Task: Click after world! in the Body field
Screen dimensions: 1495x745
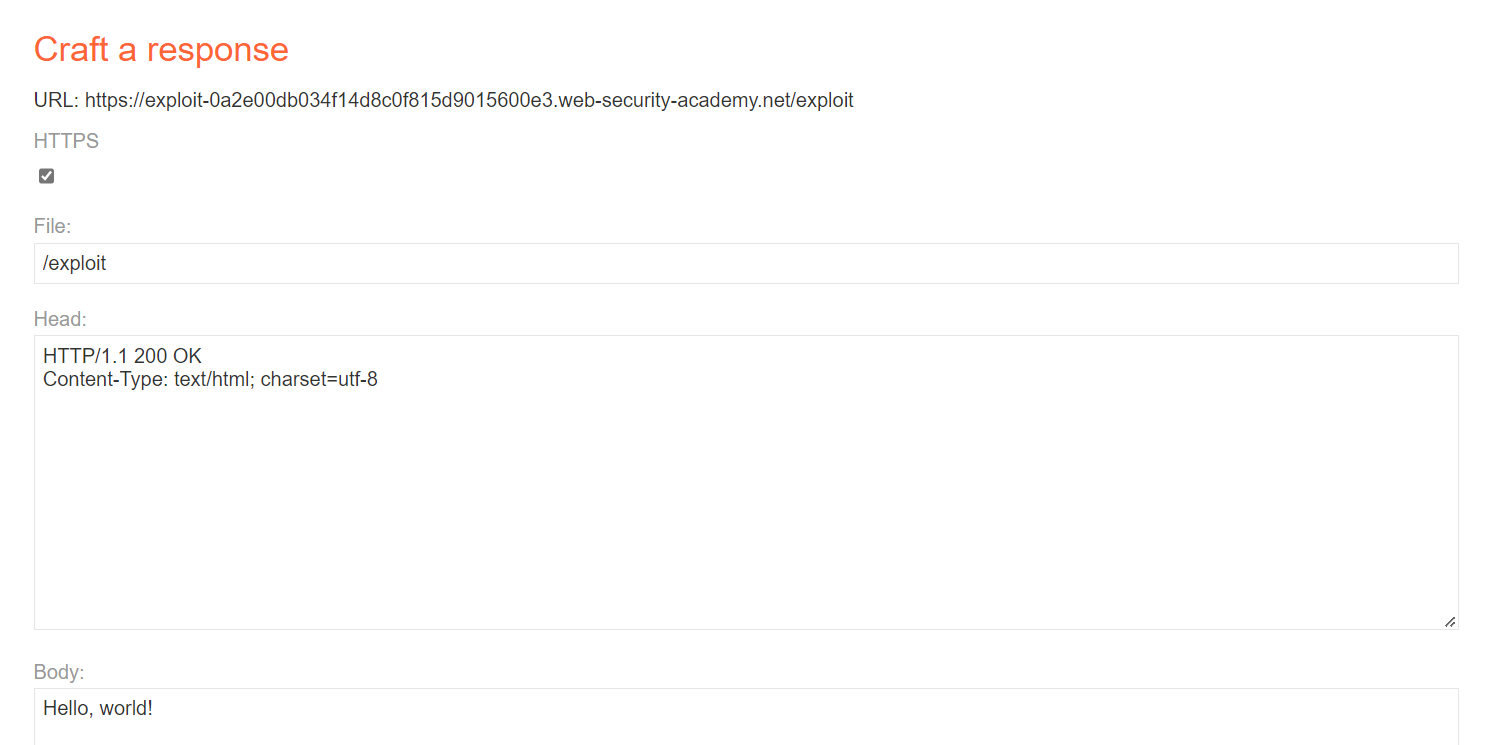Action: point(153,708)
